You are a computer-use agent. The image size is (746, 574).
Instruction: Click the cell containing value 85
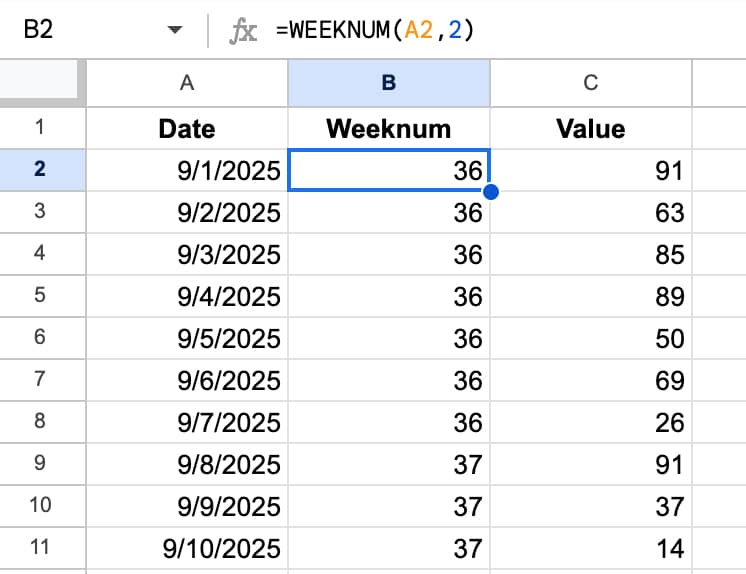click(590, 254)
